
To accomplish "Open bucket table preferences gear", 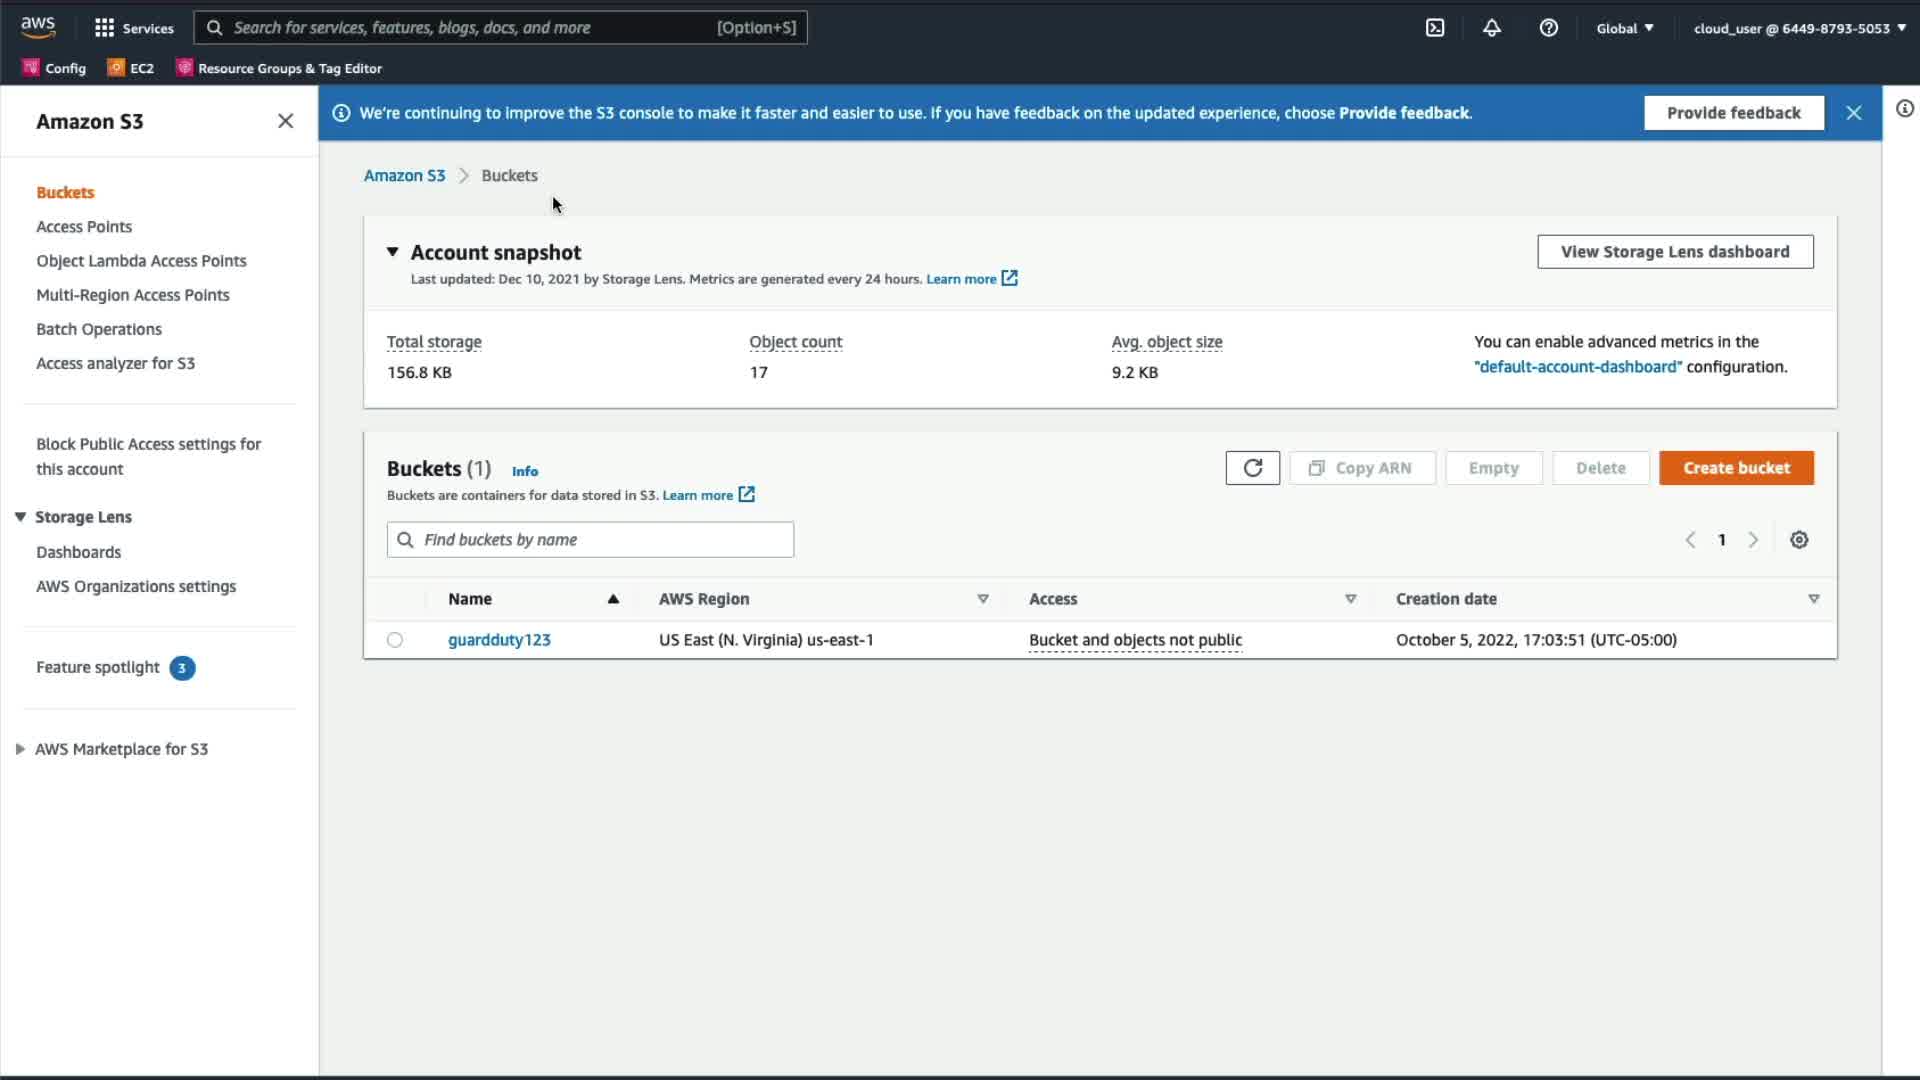I will point(1799,540).
